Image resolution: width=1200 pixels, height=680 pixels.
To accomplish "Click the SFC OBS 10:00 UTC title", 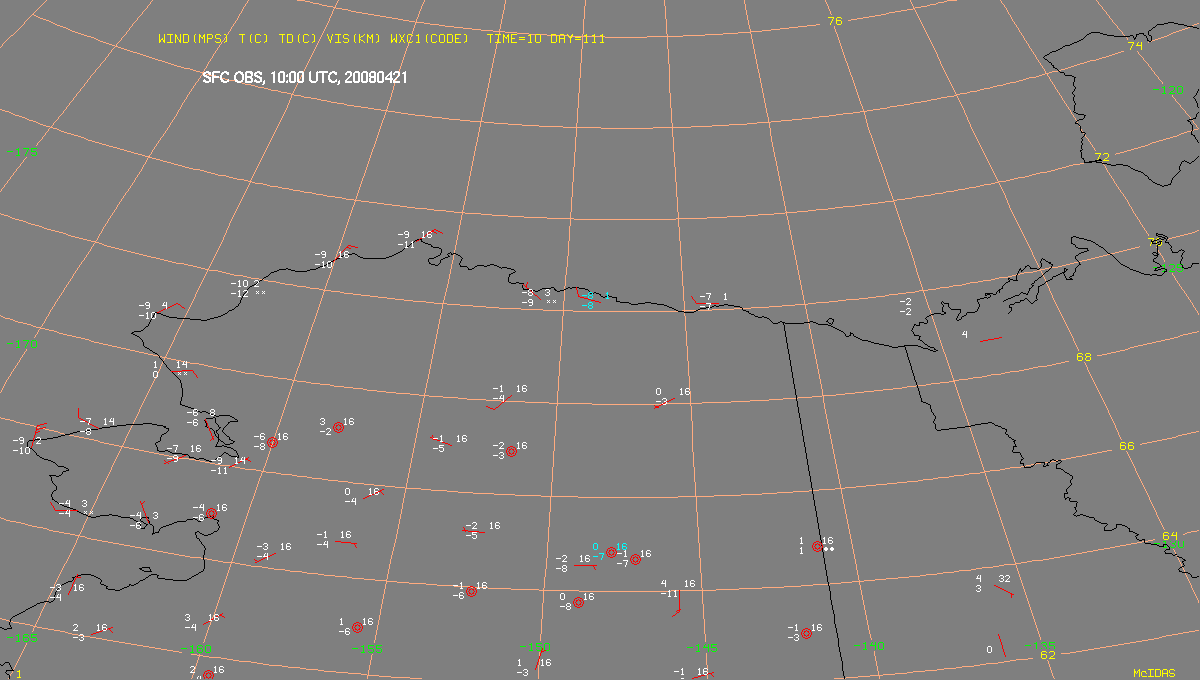I will point(304,78).
